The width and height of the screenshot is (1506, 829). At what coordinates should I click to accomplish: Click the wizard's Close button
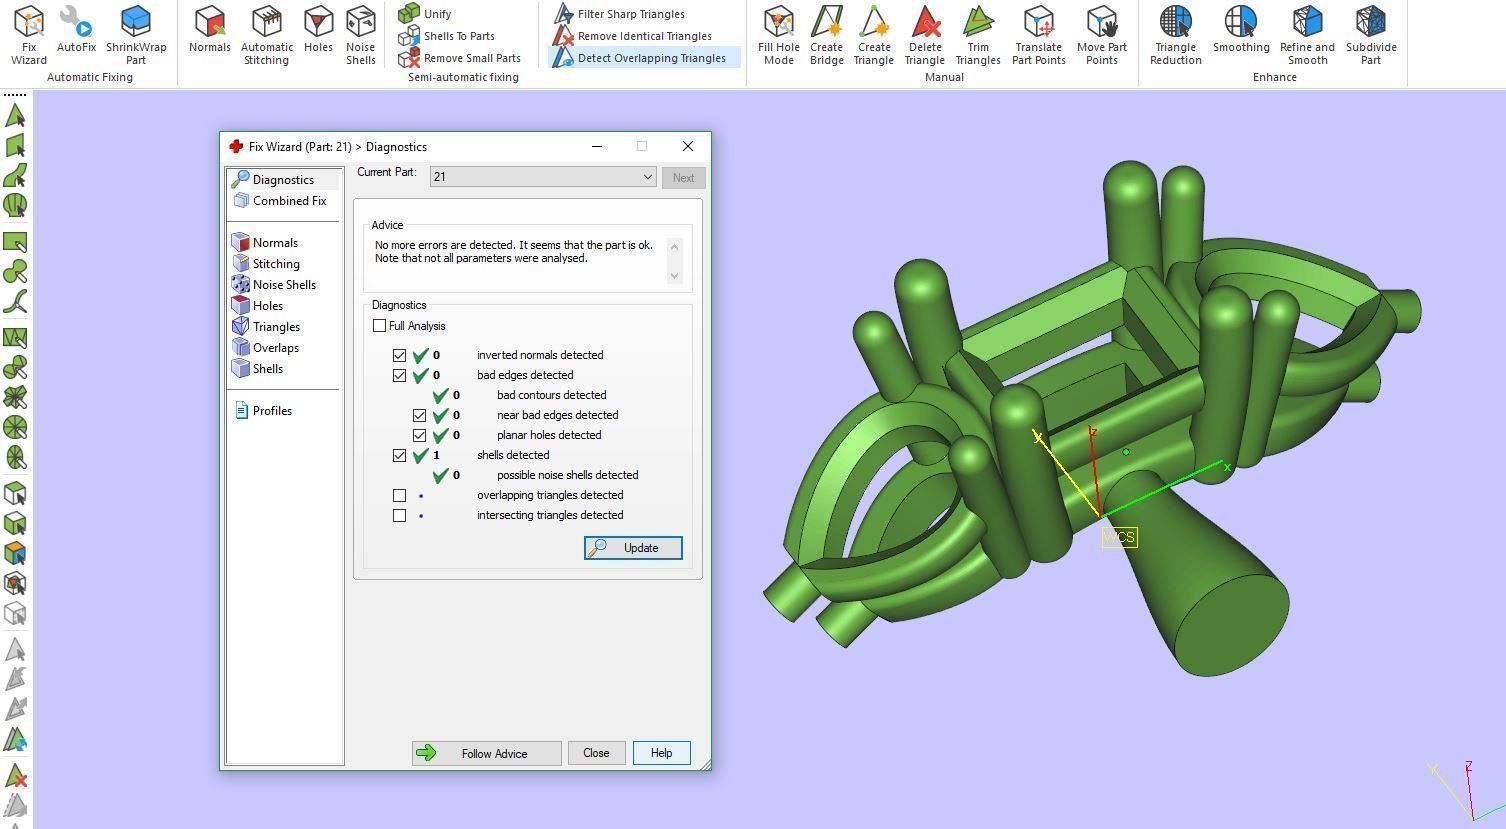pyautogui.click(x=596, y=753)
